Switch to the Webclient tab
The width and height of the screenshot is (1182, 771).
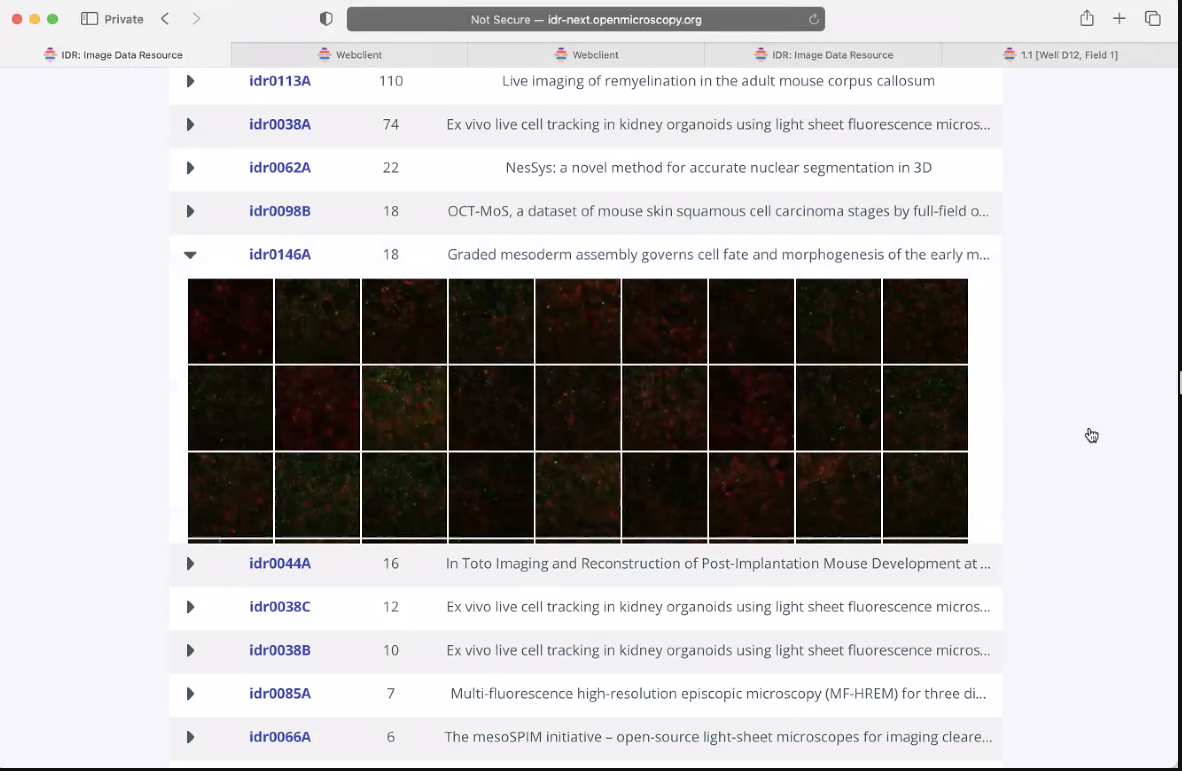[351, 55]
